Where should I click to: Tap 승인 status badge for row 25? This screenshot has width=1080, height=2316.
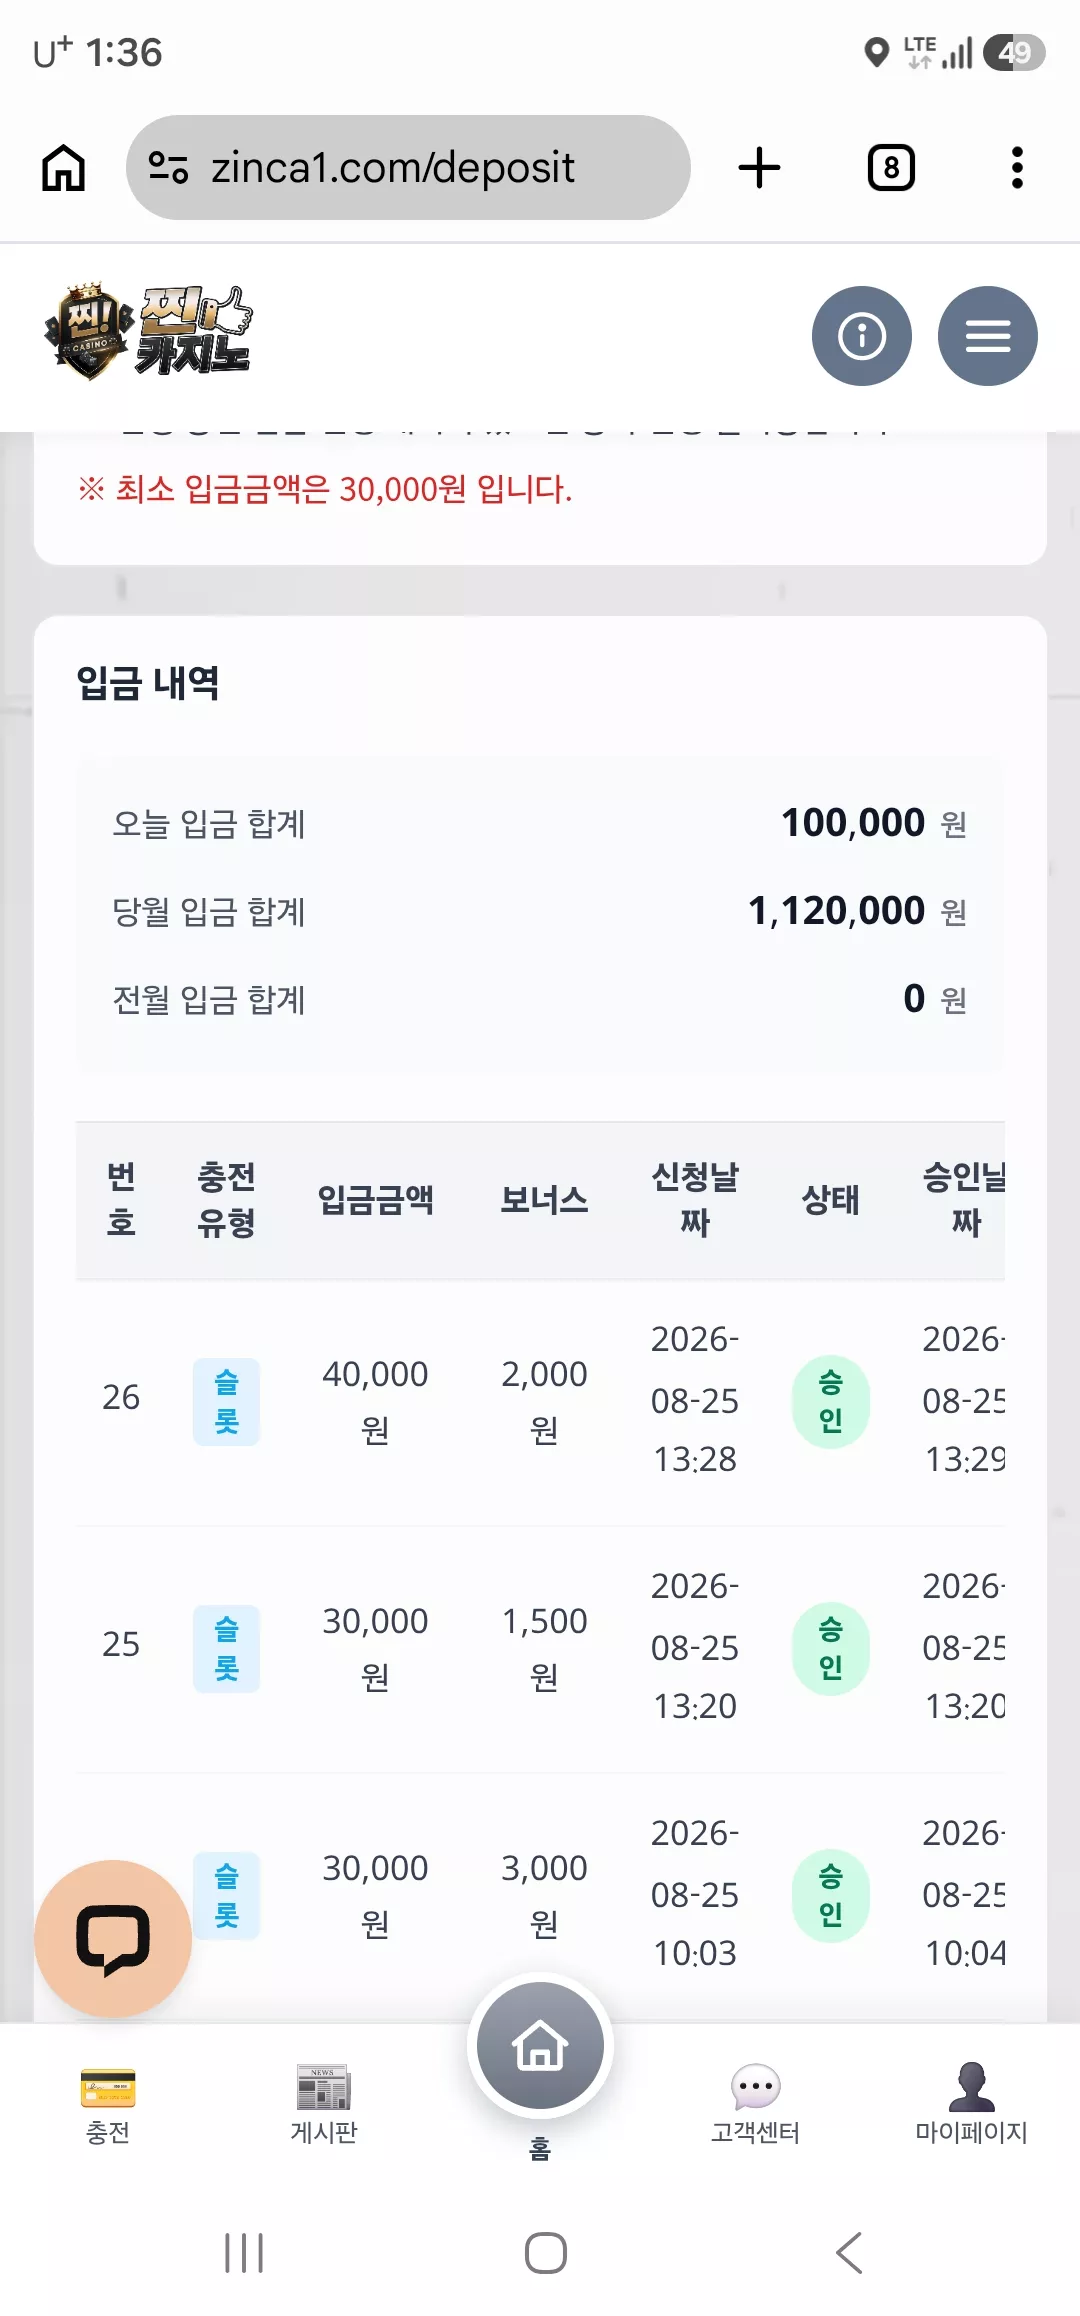tap(830, 1648)
